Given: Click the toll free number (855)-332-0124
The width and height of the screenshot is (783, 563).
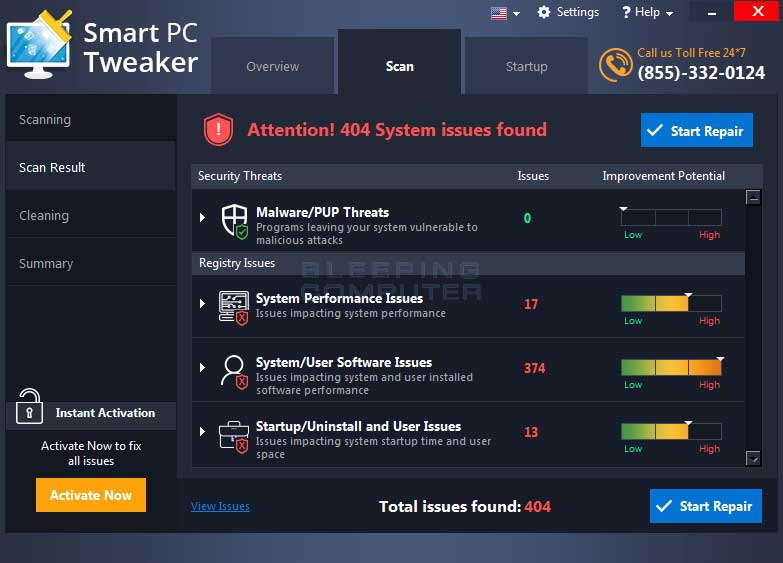Looking at the screenshot, I should tap(701, 73).
